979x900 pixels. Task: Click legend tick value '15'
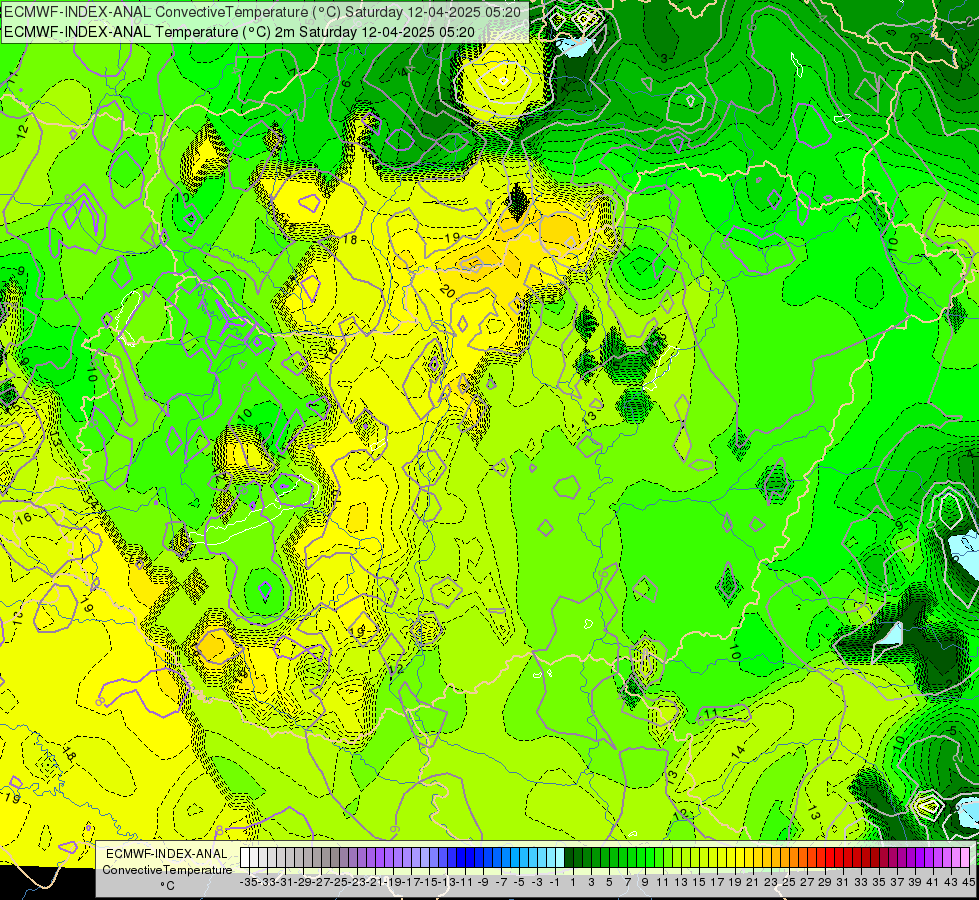tap(699, 882)
